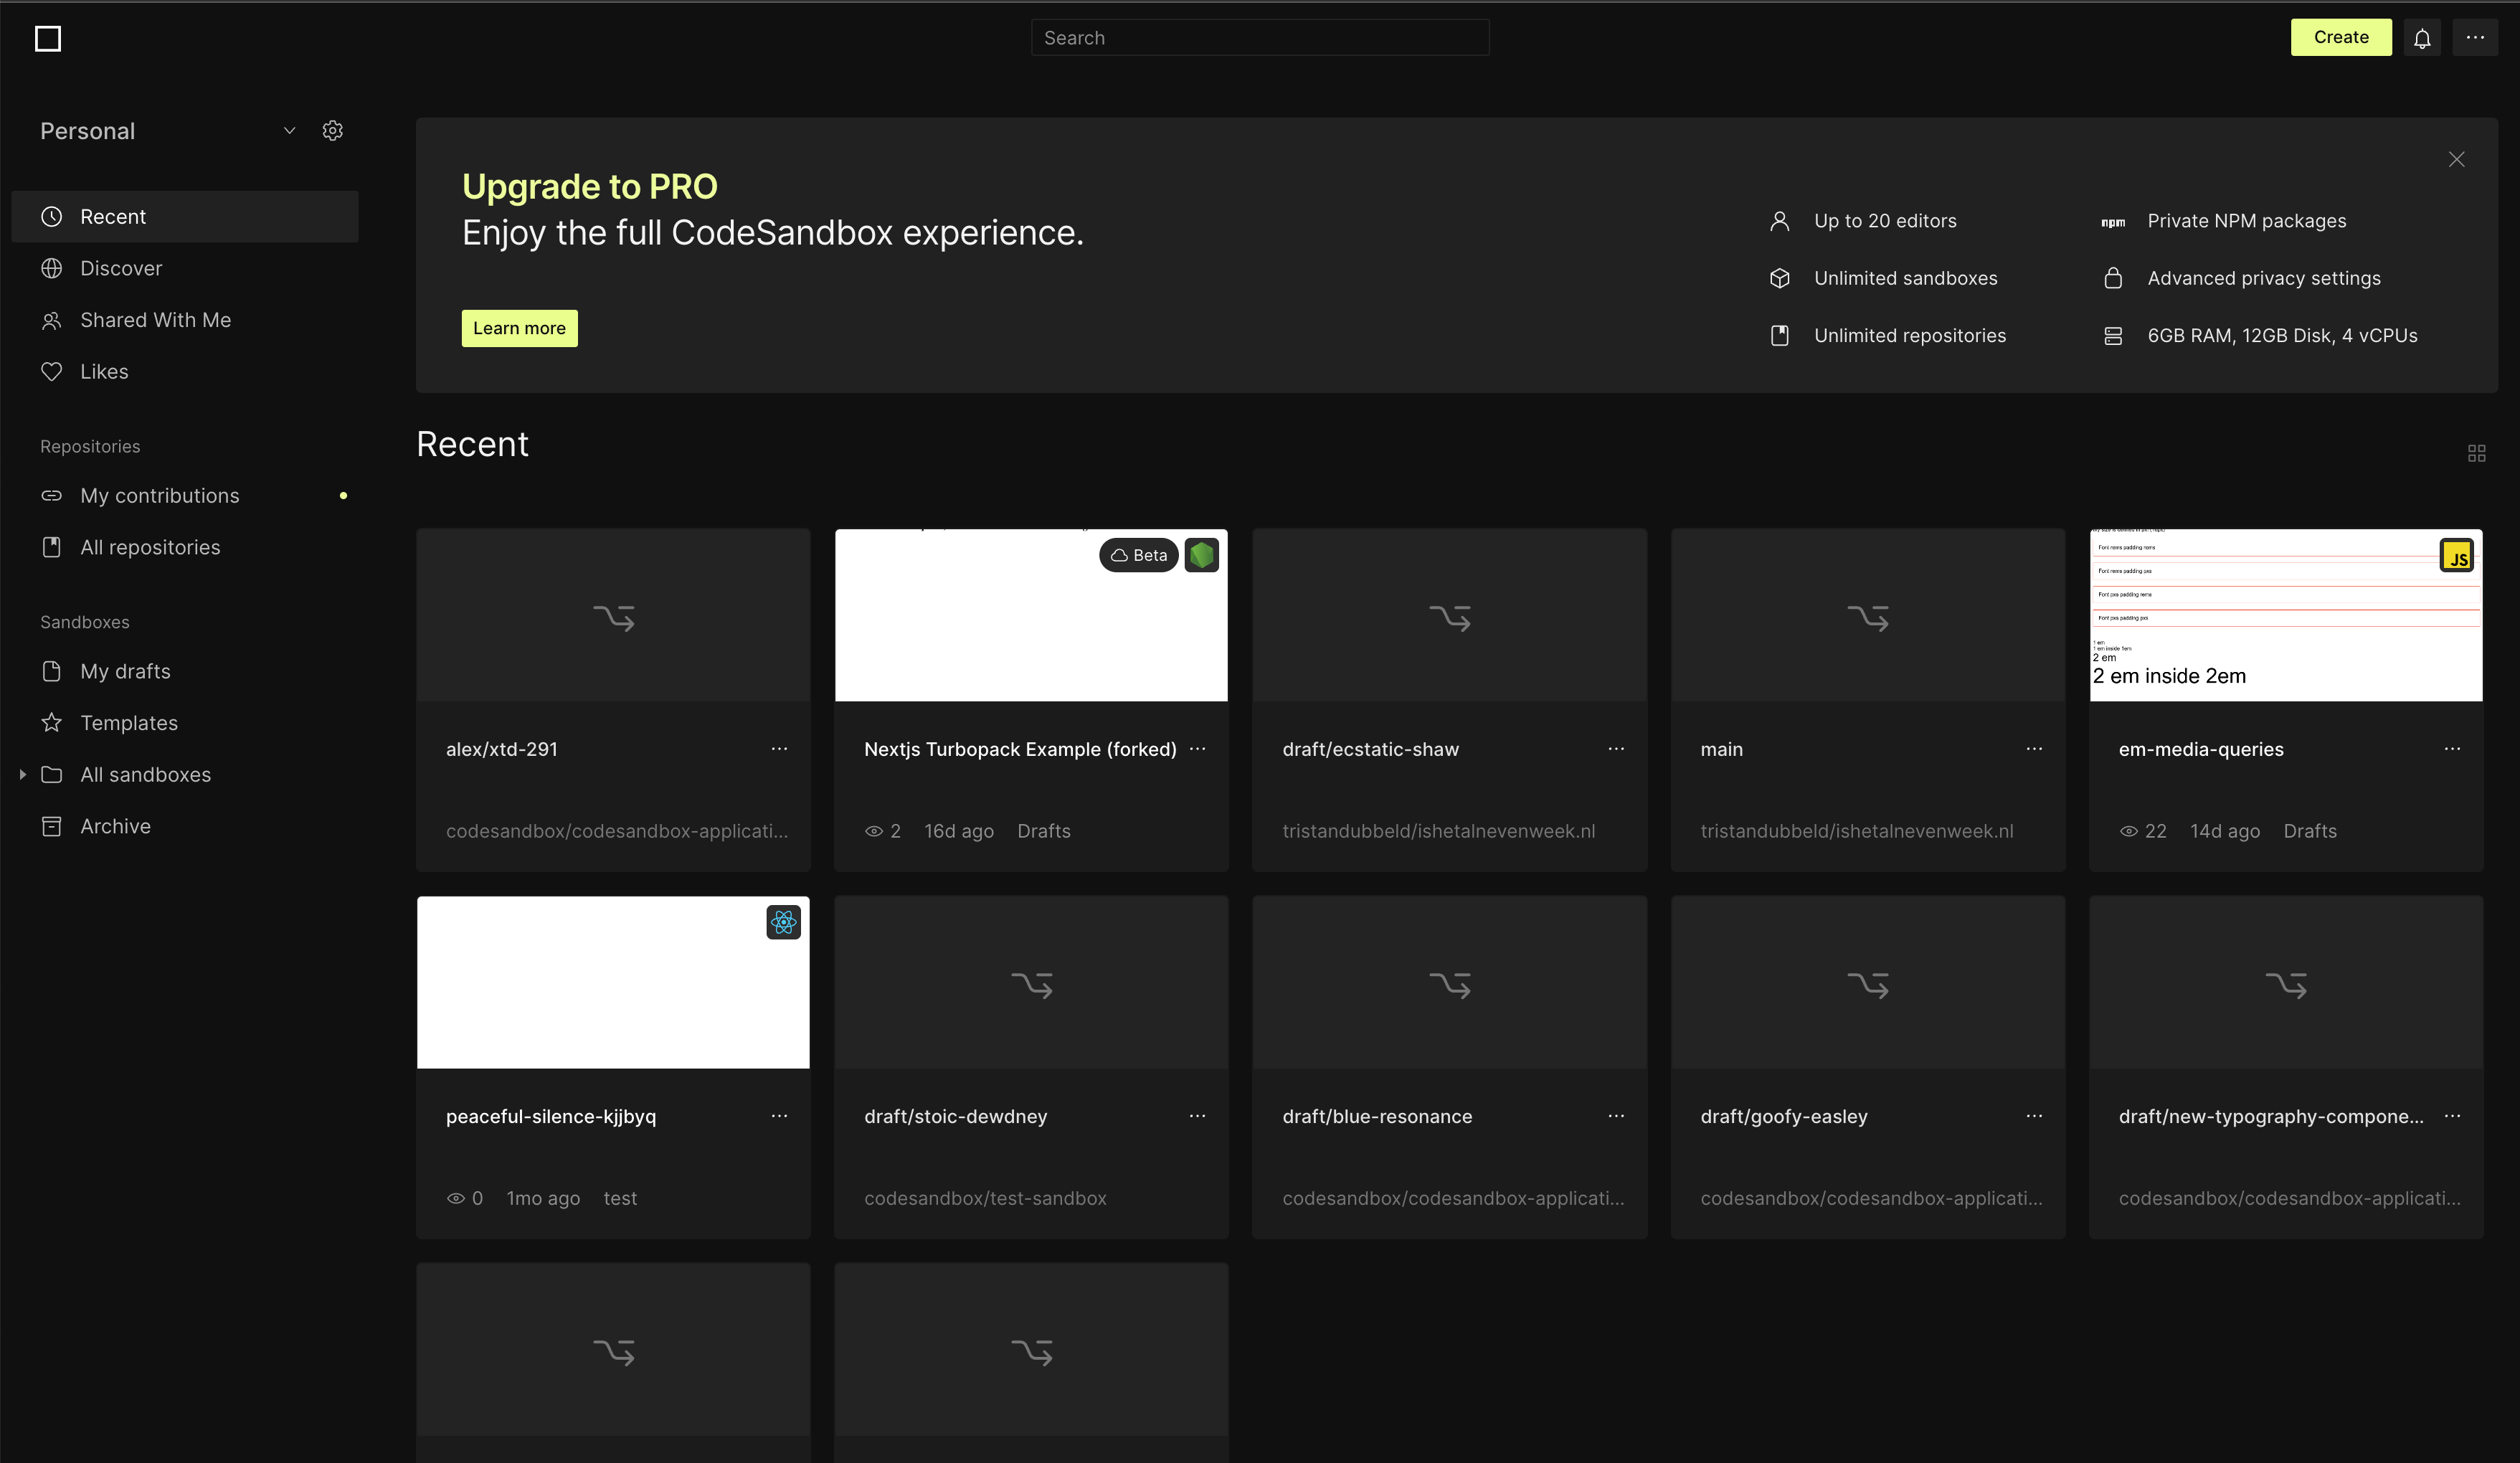Click branch icon on draft/ecstatic-shaw thumbnail
2520x1463 pixels.
1450,618
